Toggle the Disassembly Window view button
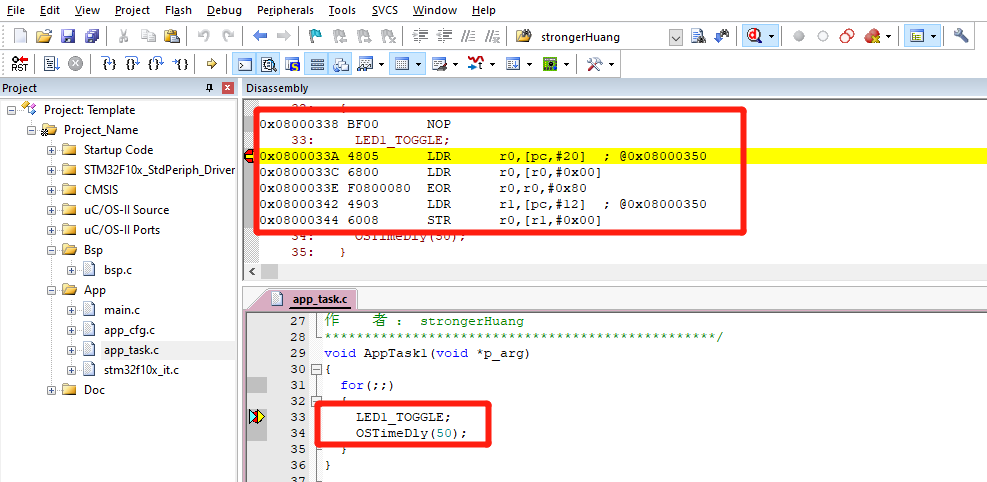The height and width of the screenshot is (482, 987). coord(269,64)
